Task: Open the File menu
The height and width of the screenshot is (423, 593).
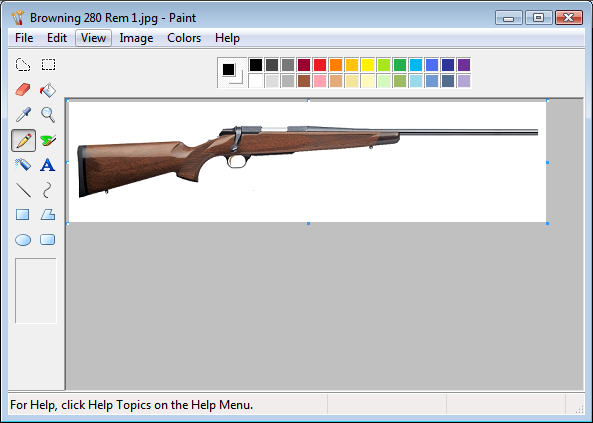Action: [x=24, y=38]
